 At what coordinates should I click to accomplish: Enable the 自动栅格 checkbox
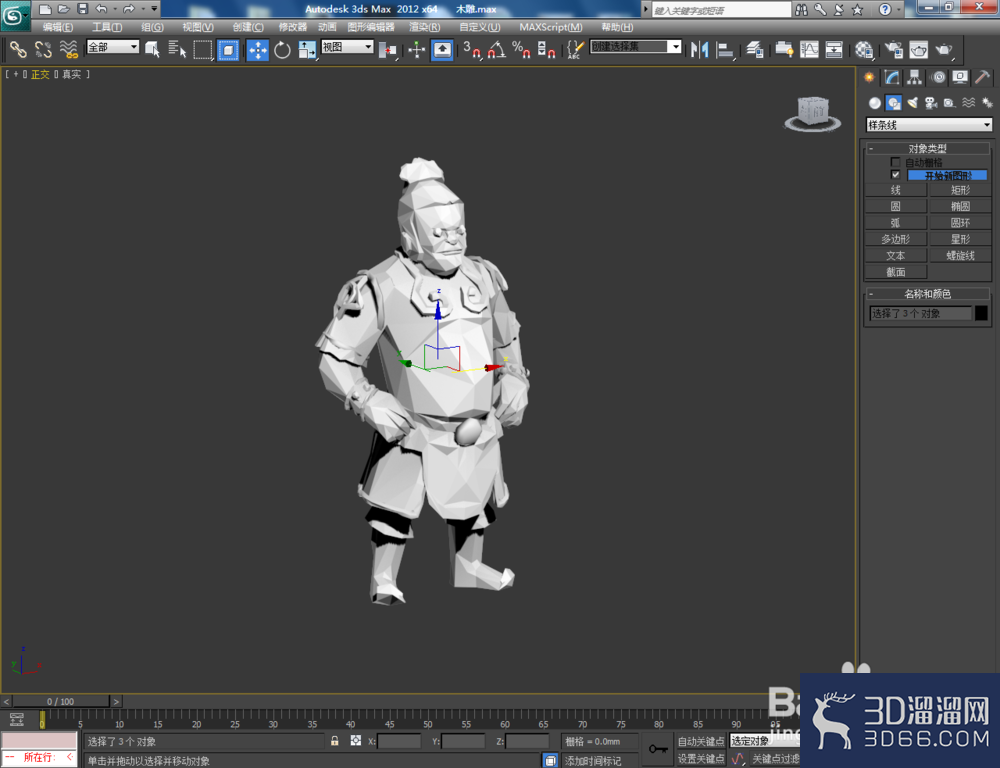click(895, 162)
